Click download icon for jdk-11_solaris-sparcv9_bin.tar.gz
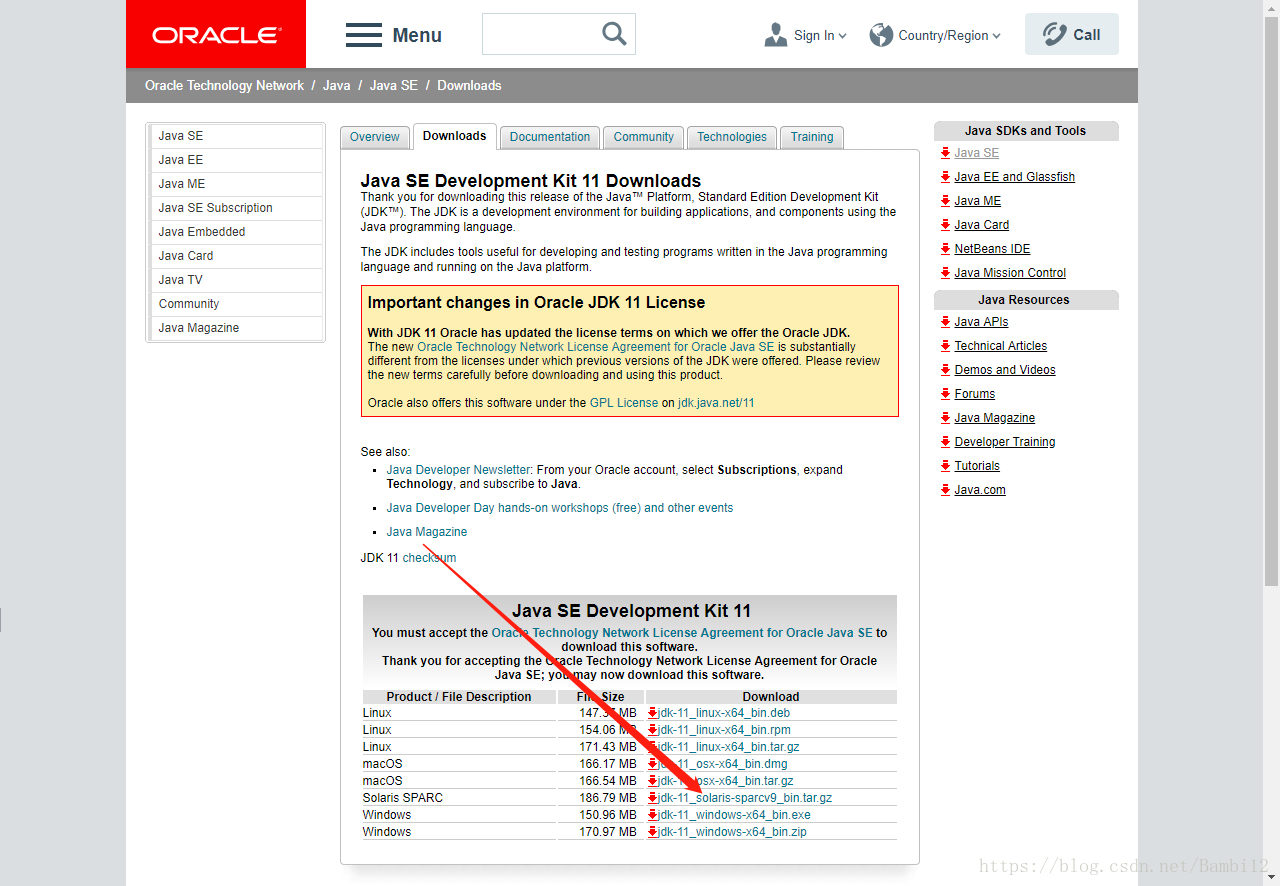Viewport: 1280px width, 886px height. (653, 798)
